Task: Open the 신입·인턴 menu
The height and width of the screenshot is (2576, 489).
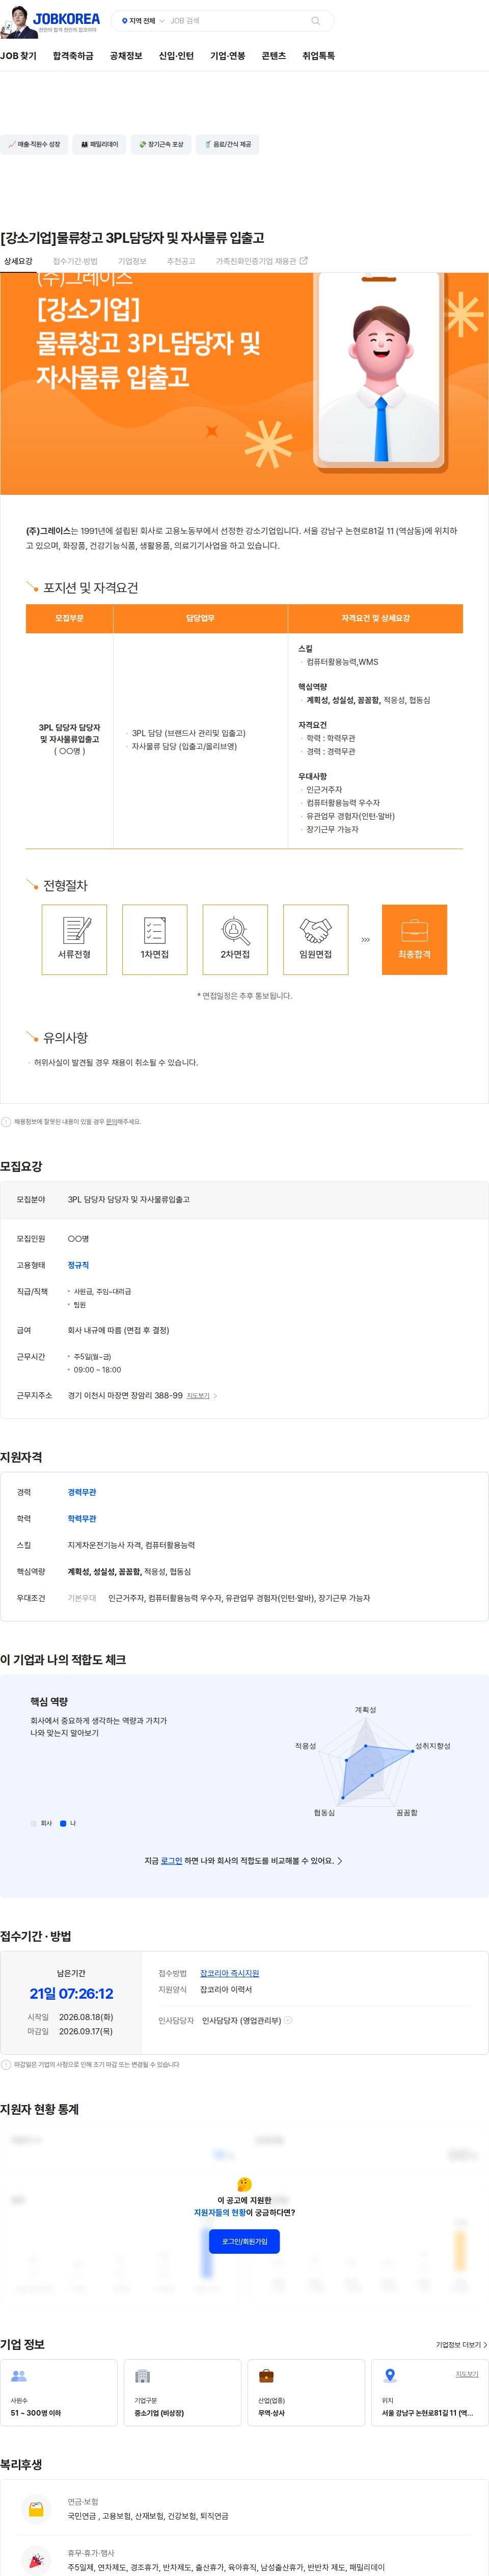Action: (176, 56)
